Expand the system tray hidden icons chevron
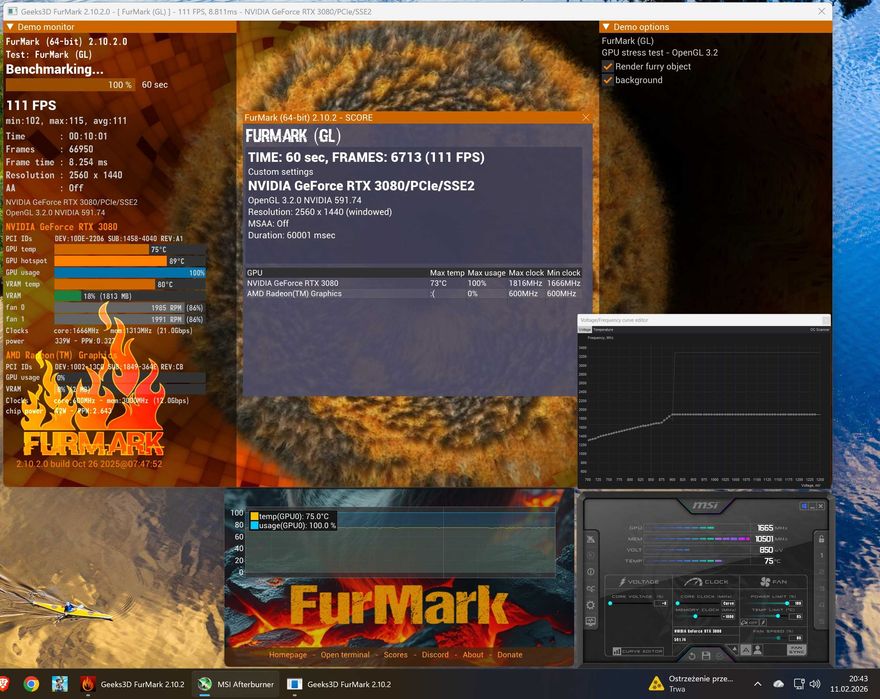 coord(758,684)
